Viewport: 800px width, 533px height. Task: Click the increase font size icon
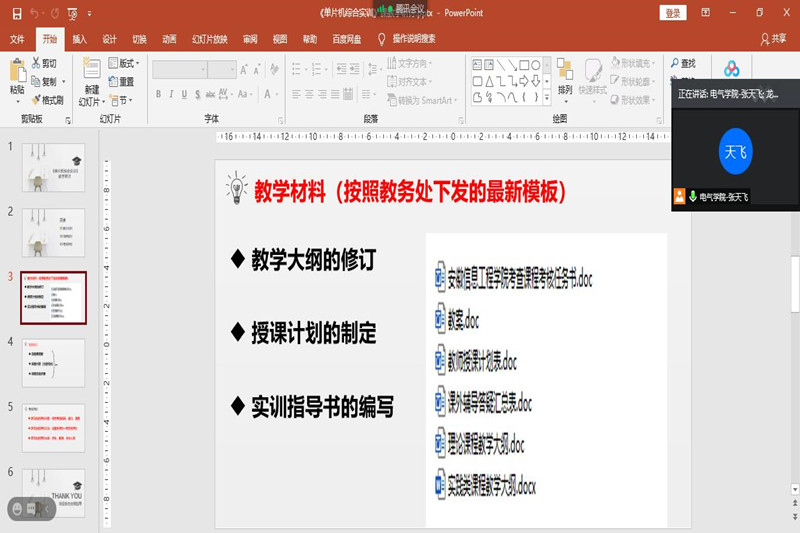click(x=244, y=70)
